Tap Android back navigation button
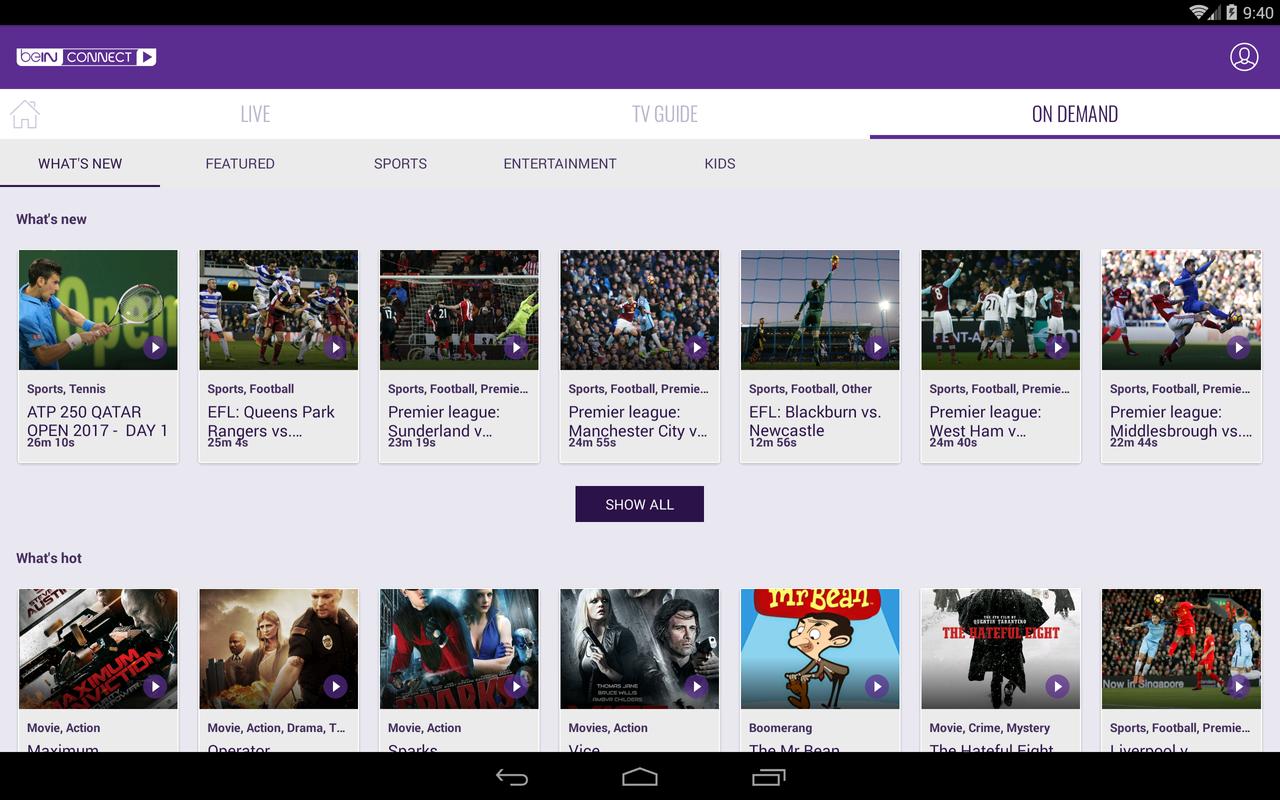 [x=512, y=777]
